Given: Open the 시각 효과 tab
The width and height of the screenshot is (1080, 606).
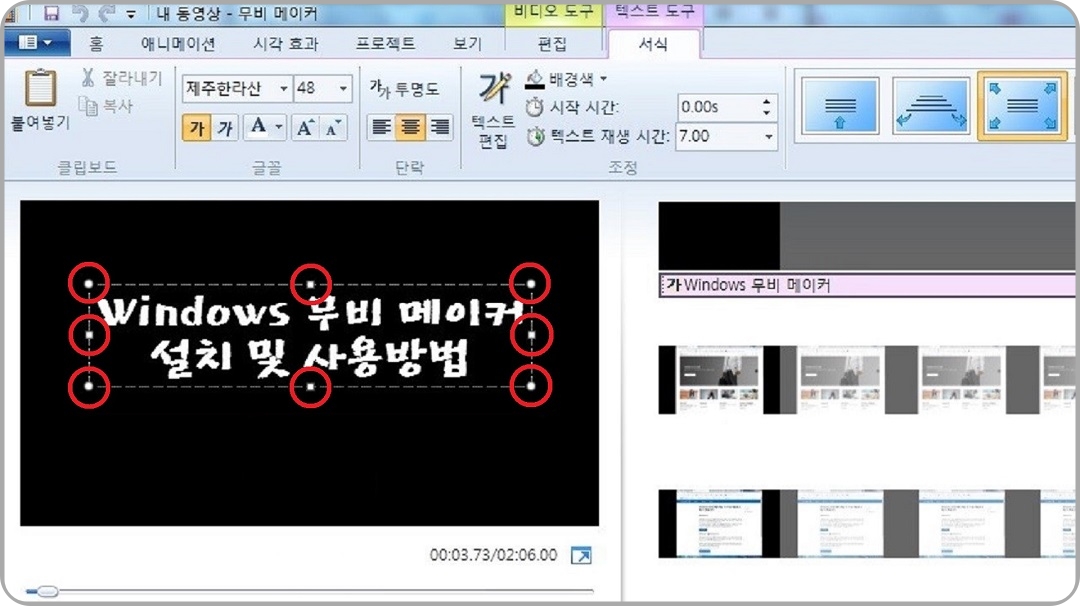Looking at the screenshot, I should point(286,44).
